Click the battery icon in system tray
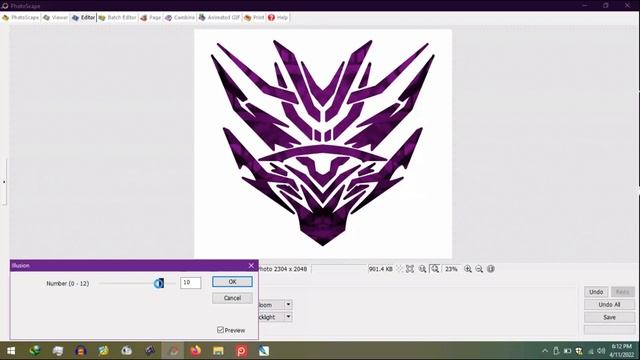The image size is (640, 360). point(567,351)
